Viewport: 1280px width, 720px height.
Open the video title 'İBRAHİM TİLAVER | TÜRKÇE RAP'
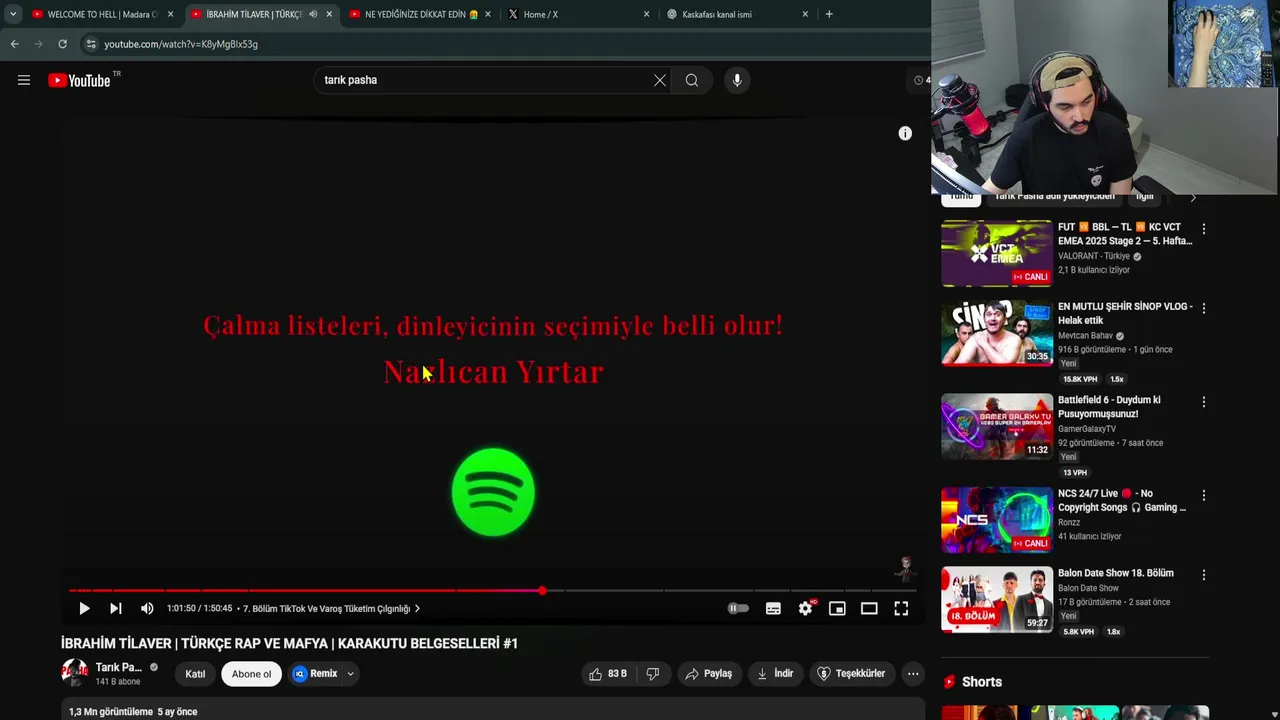289,643
